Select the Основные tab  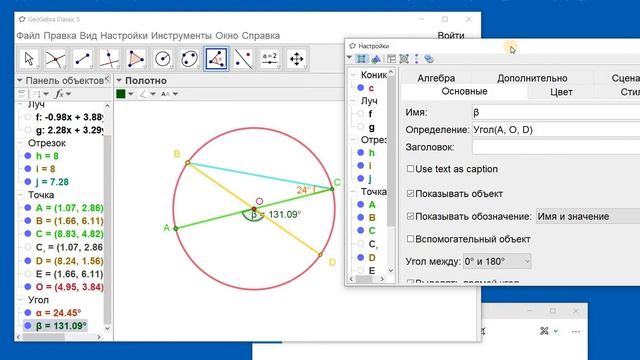coord(464,91)
